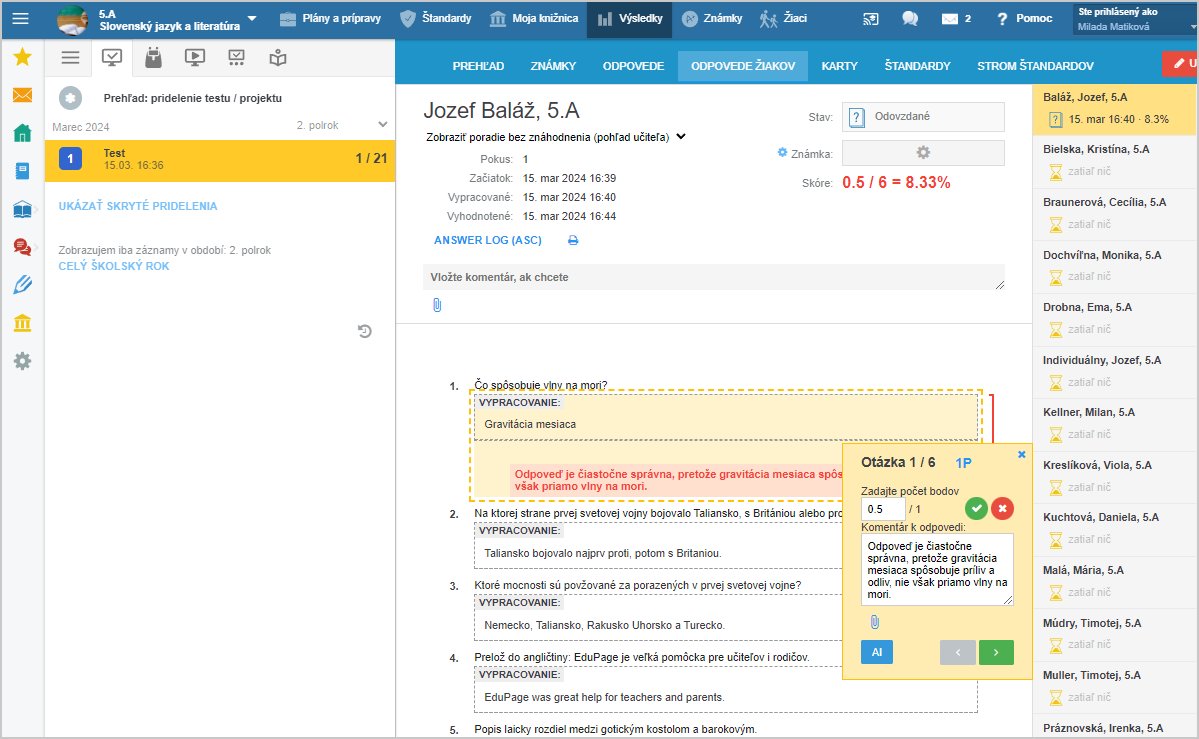The width and height of the screenshot is (1199, 739).
Task: Mark answer wrong with red cross button
Action: click(x=1002, y=508)
